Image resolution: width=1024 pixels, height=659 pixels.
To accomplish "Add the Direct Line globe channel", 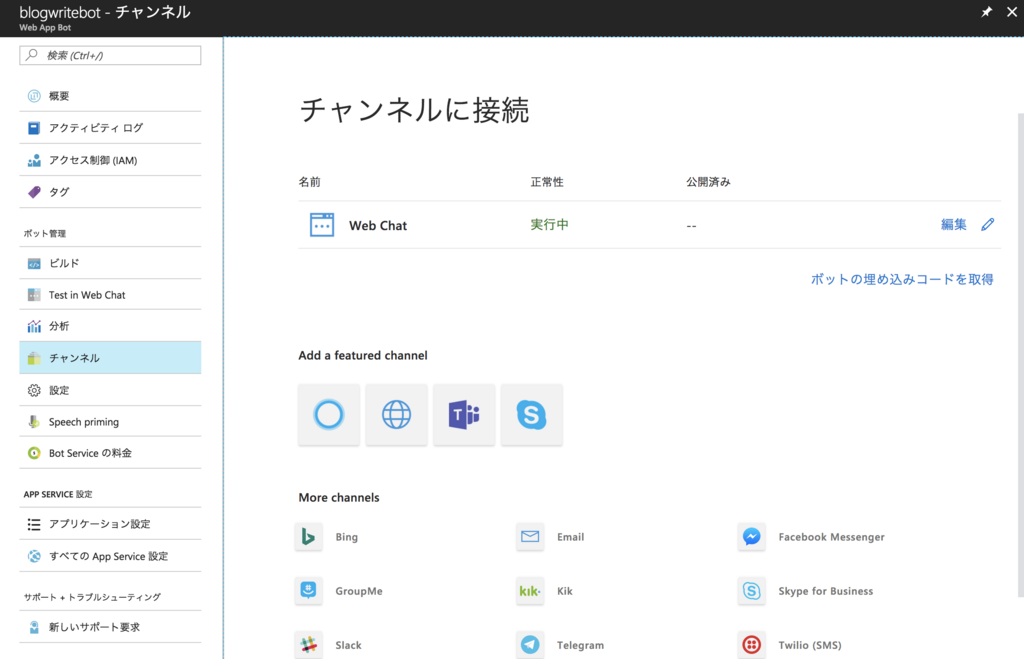I will [x=396, y=415].
